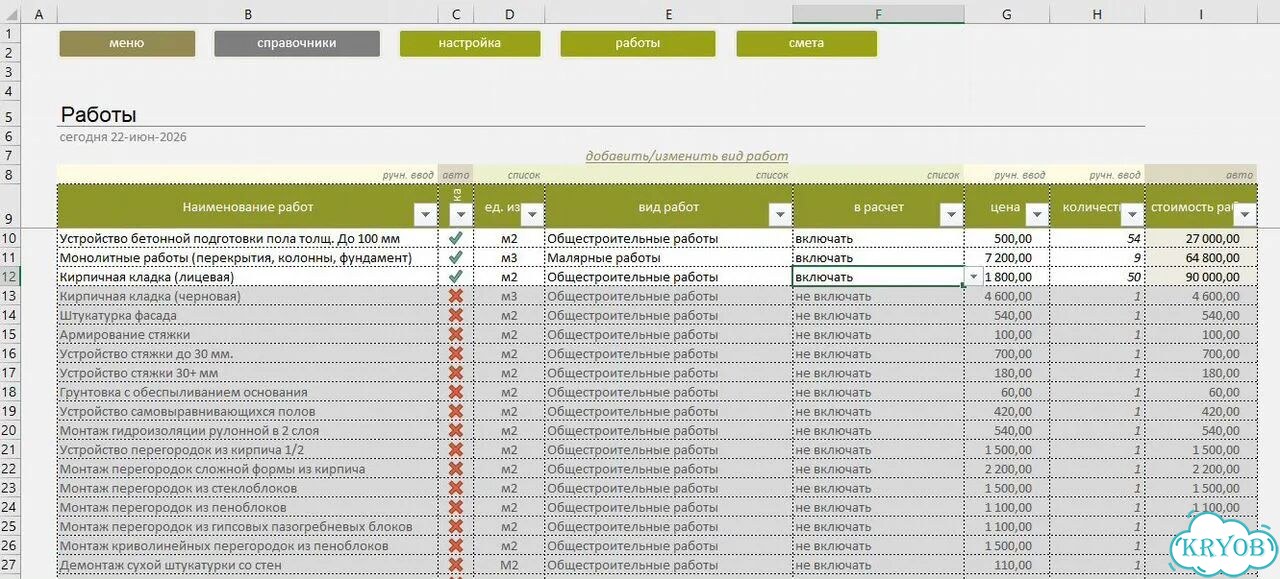Select the 'включать' cell in row 11
This screenshot has width=1280, height=579.
click(x=878, y=258)
